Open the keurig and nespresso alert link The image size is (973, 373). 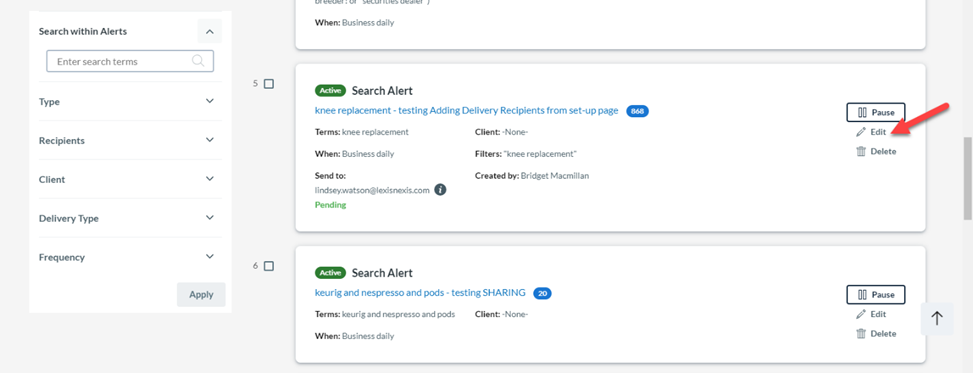(x=420, y=293)
